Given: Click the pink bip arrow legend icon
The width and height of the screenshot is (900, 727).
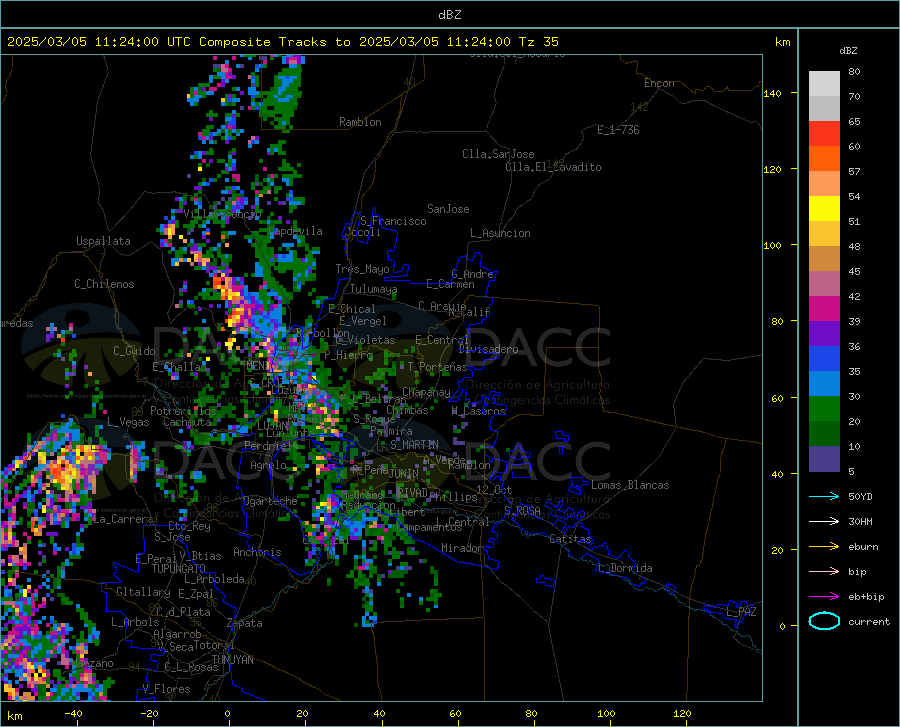Looking at the screenshot, I should pos(824,572).
